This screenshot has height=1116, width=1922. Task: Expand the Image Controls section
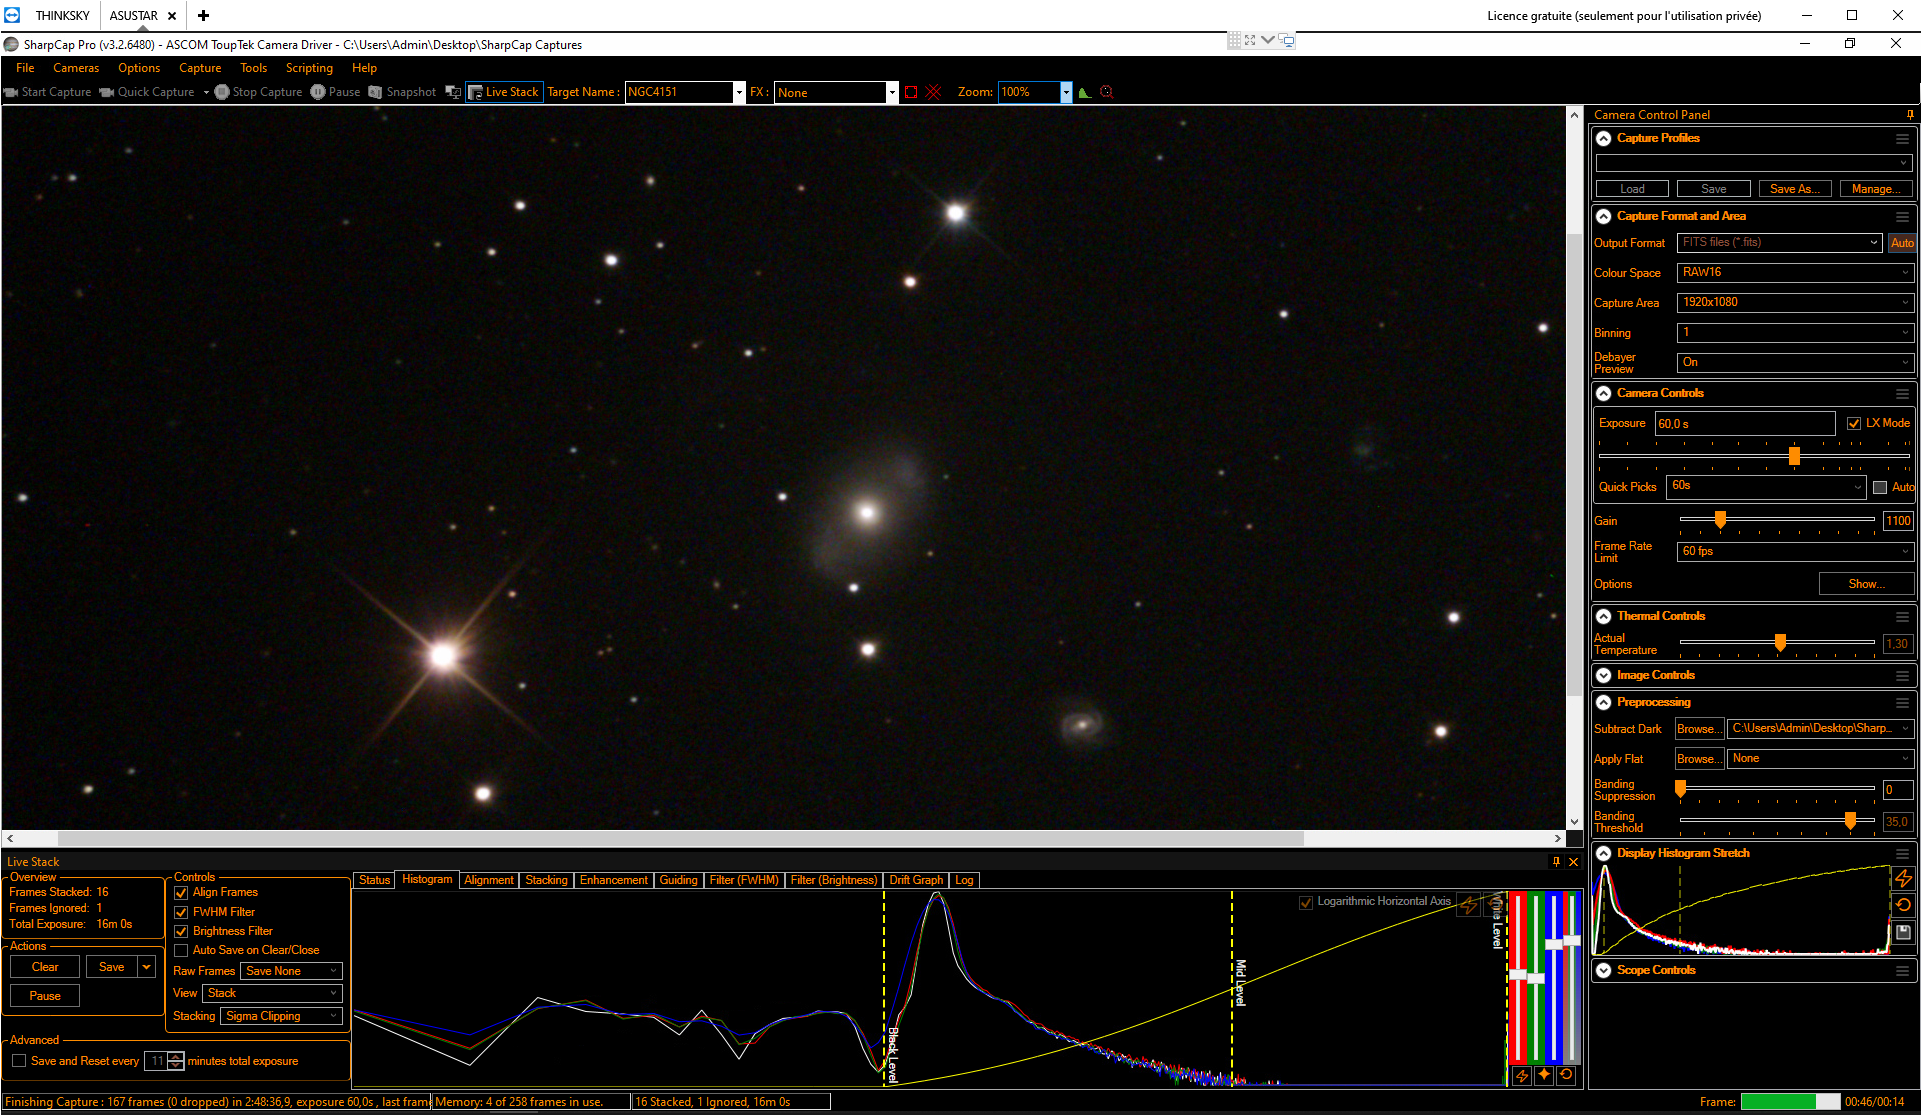[x=1604, y=676]
